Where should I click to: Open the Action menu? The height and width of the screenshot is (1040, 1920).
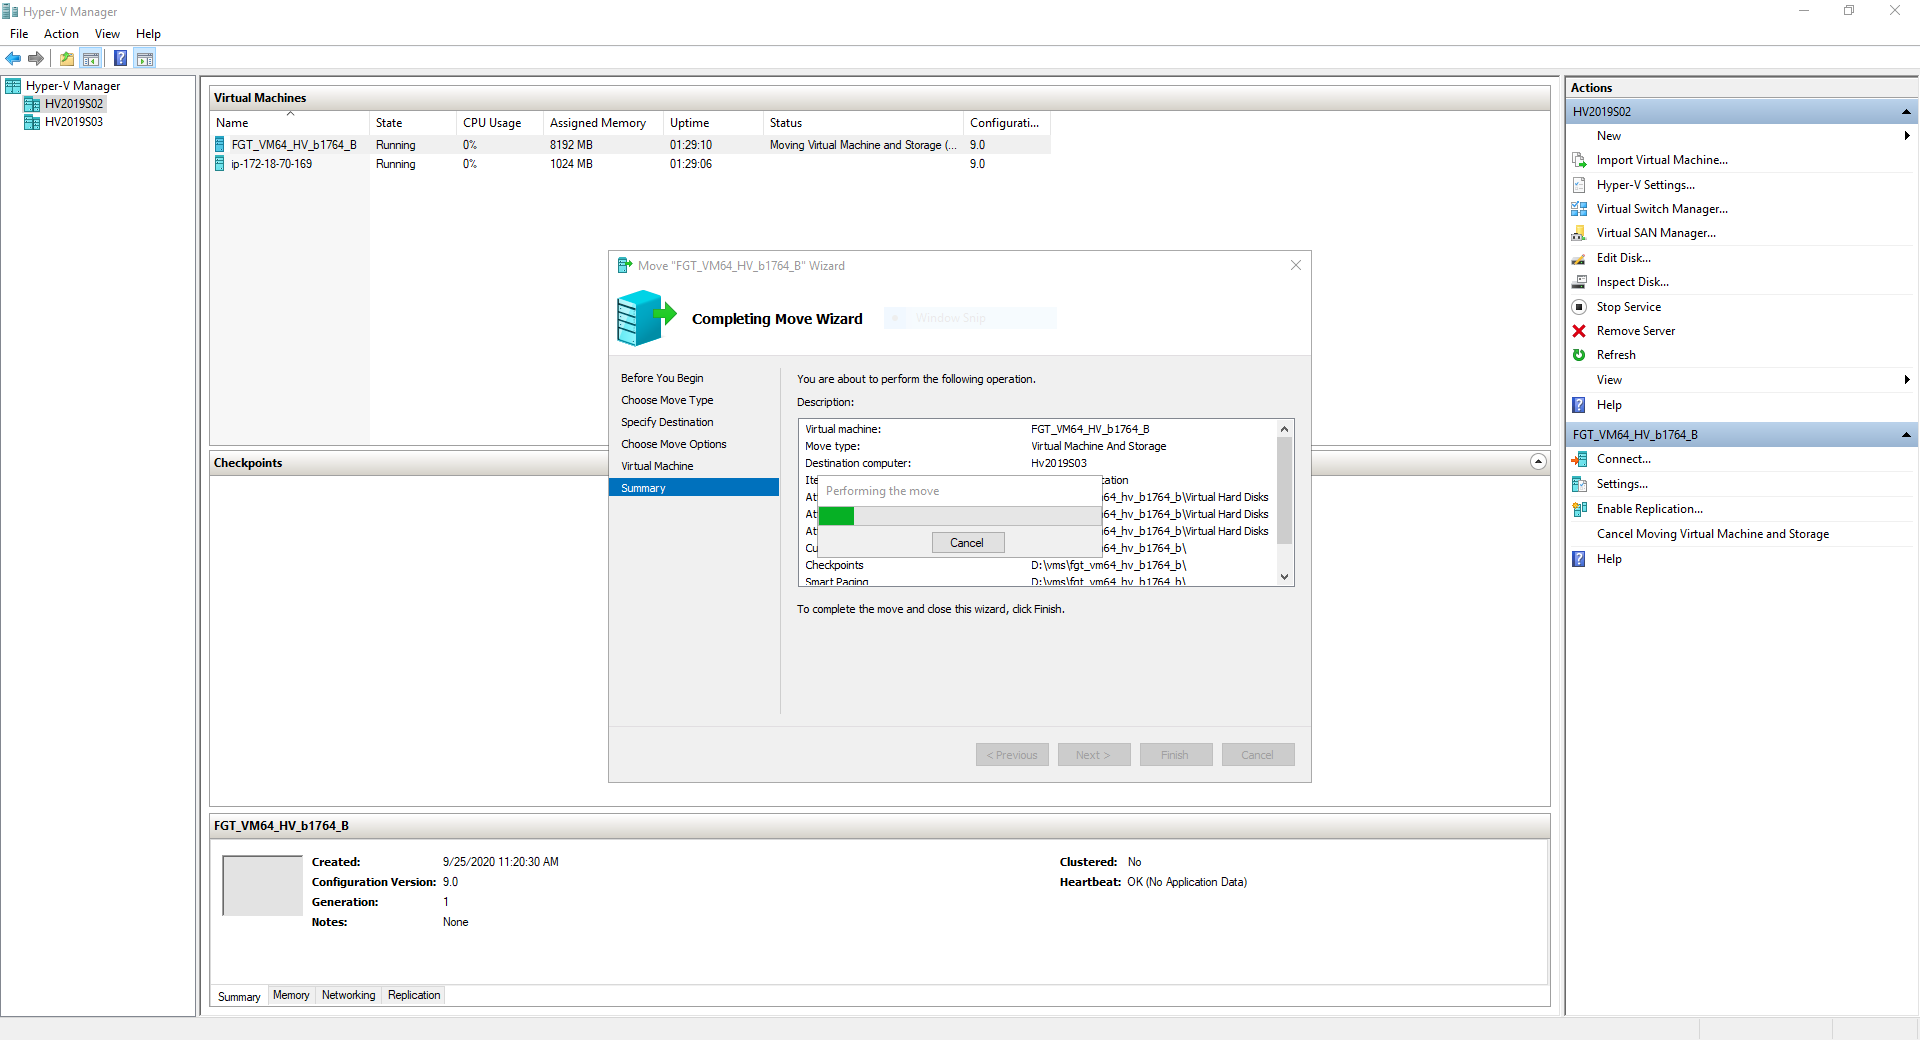61,33
